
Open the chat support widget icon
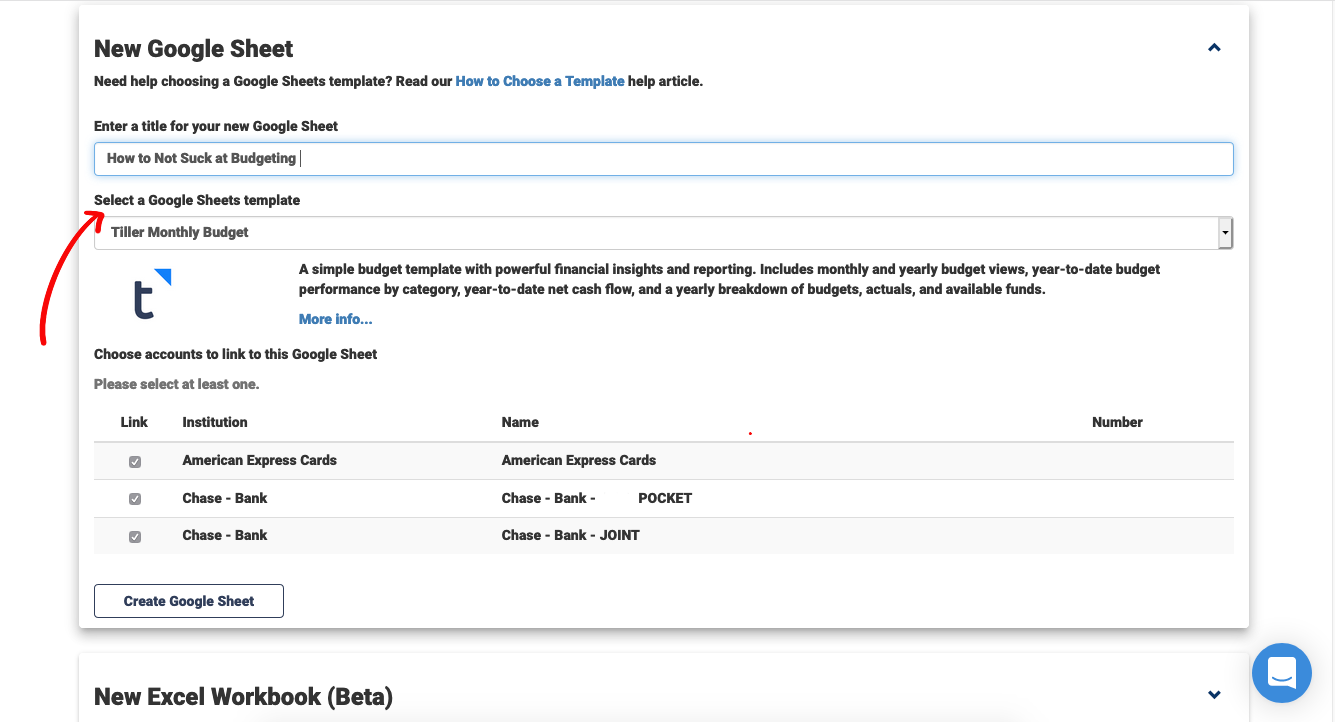click(1281, 673)
